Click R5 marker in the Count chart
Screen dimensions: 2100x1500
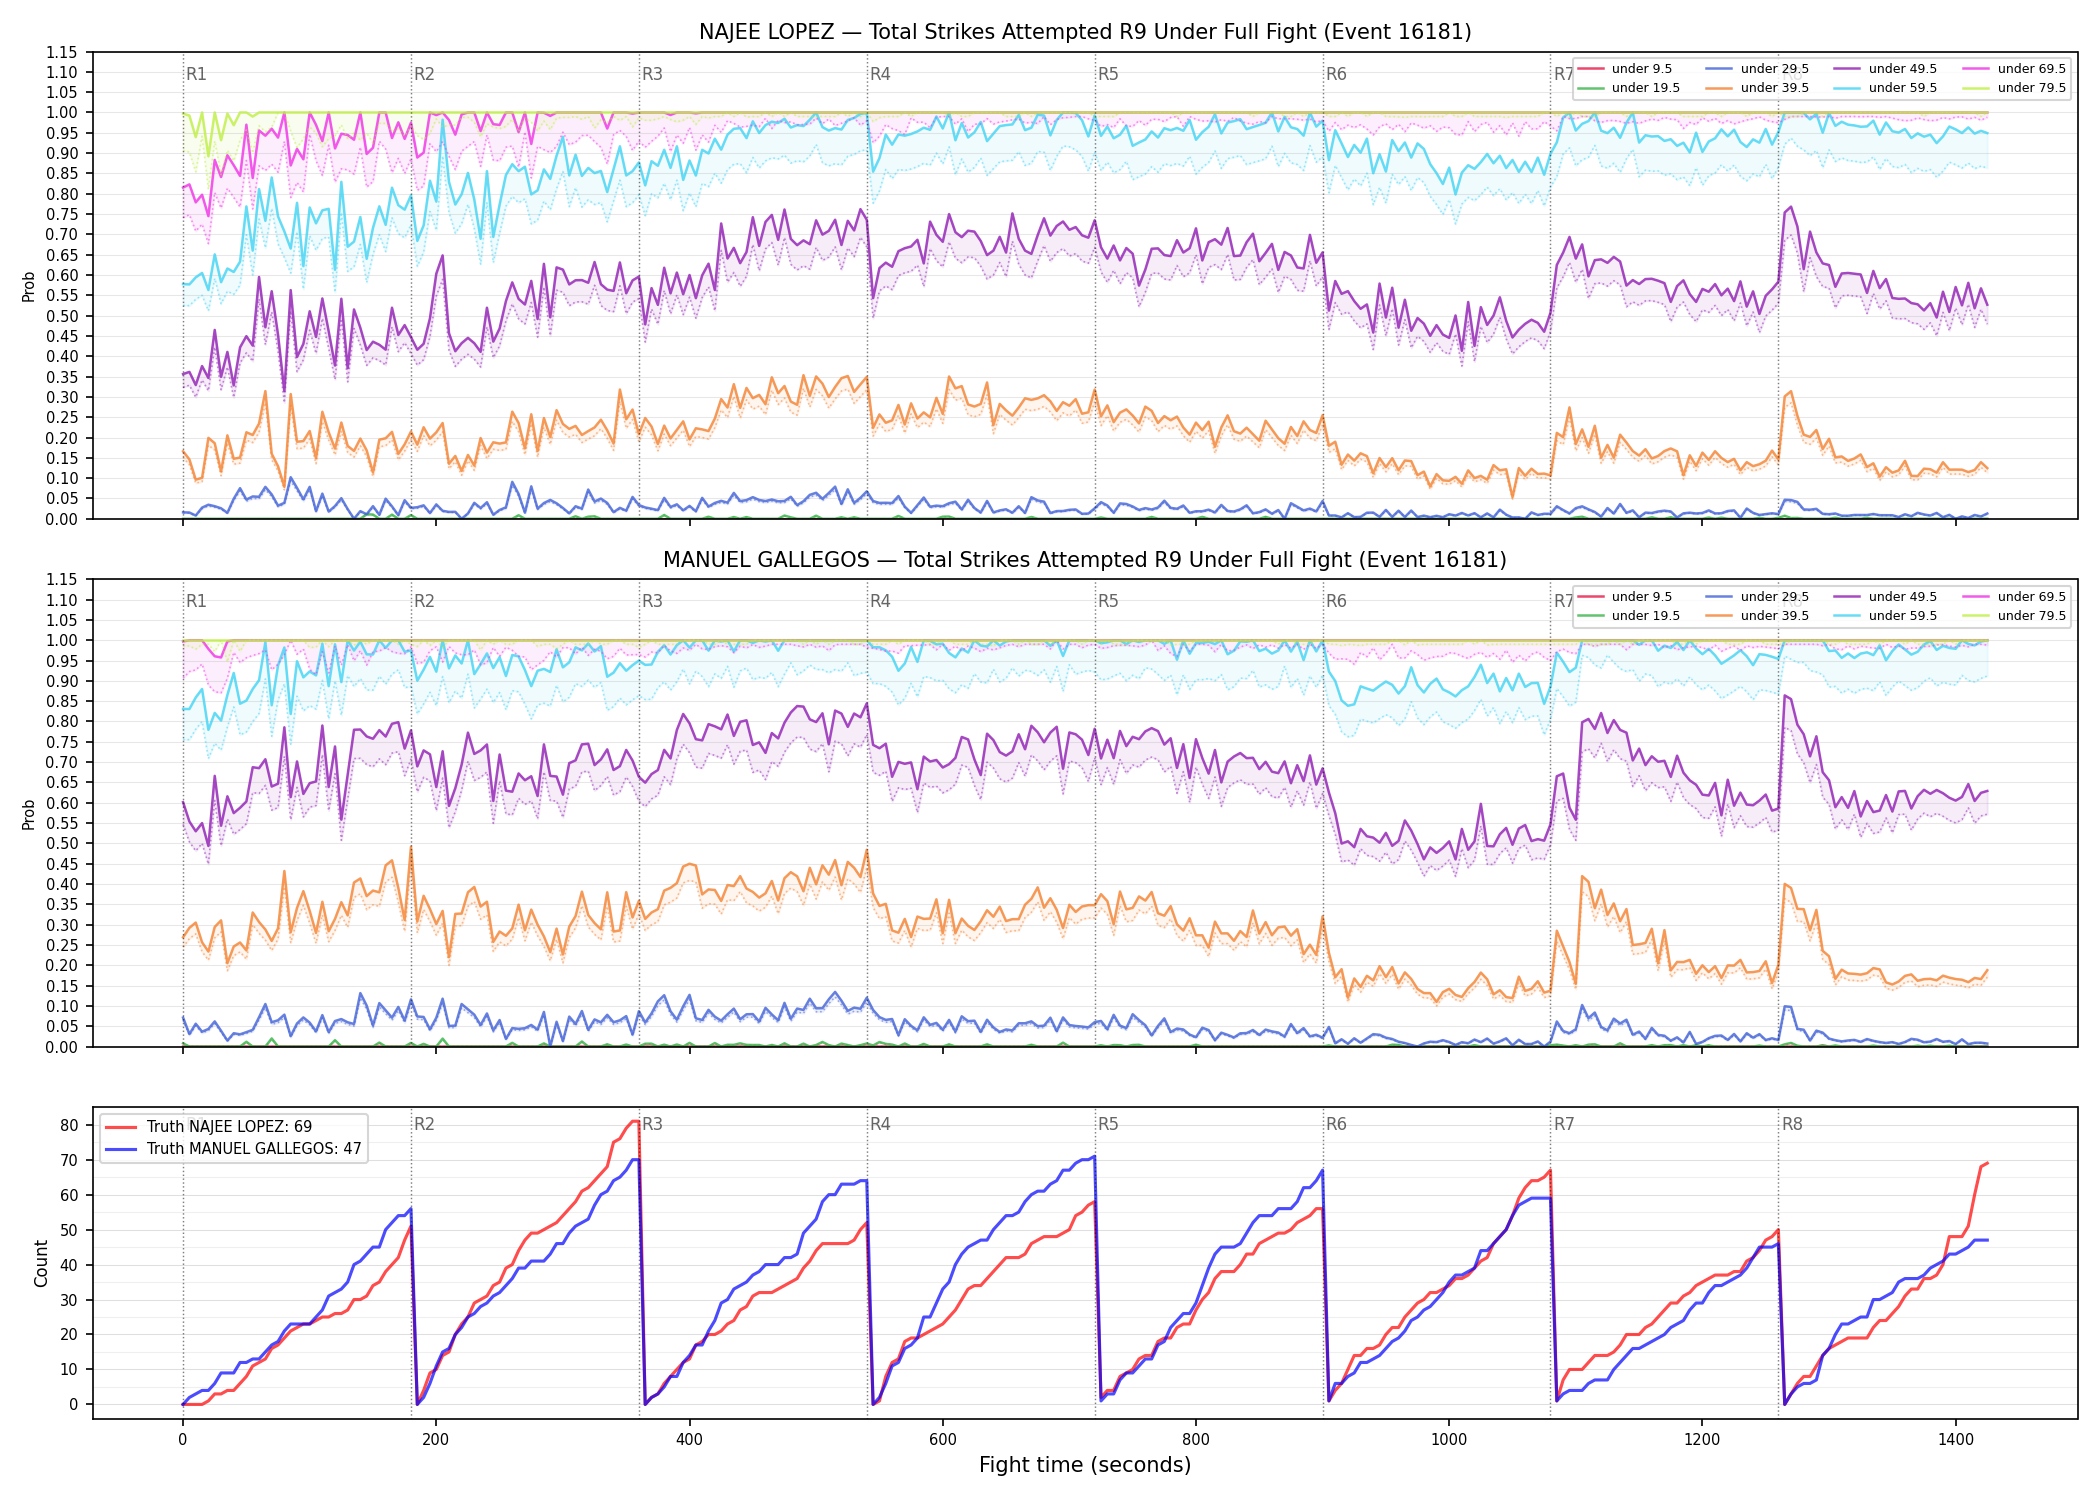point(1108,1124)
